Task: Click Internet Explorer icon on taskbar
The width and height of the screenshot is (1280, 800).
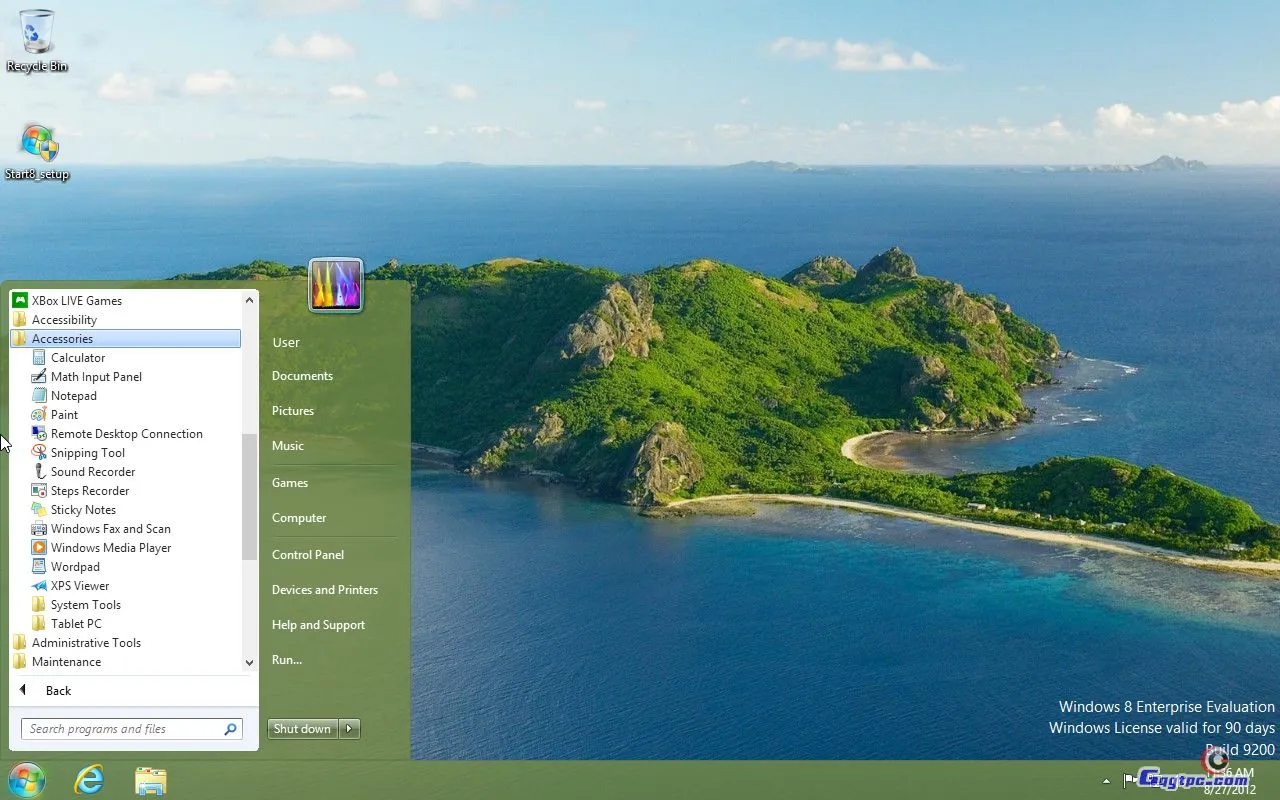Action: (x=89, y=780)
